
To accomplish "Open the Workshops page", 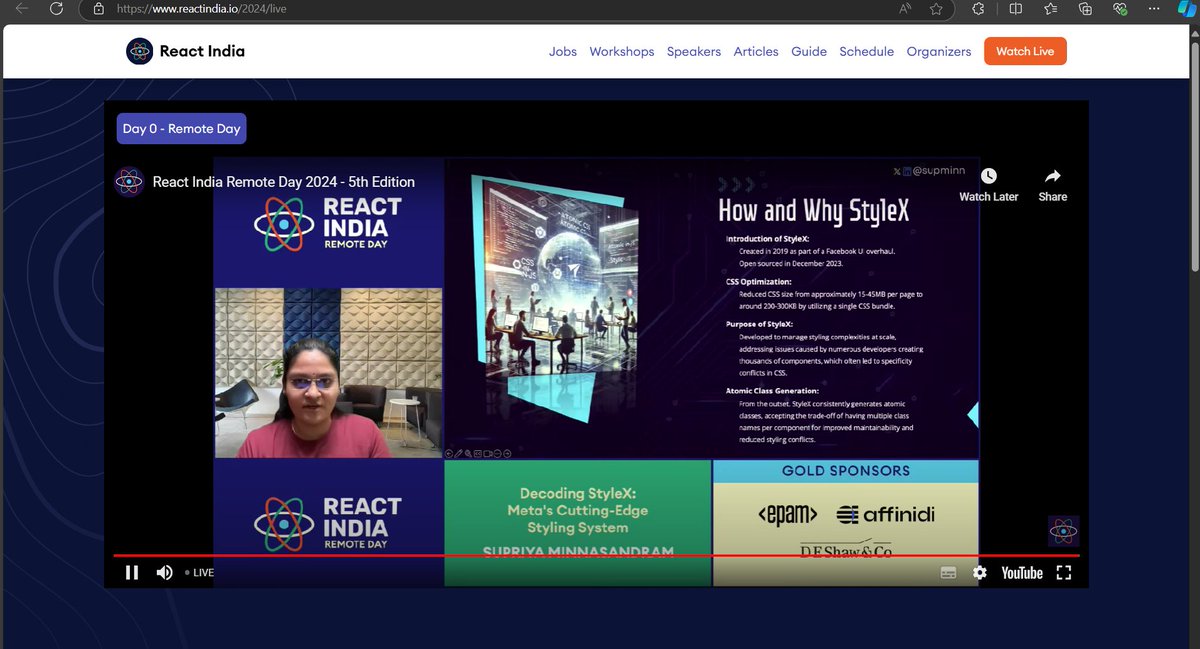I will coord(622,51).
